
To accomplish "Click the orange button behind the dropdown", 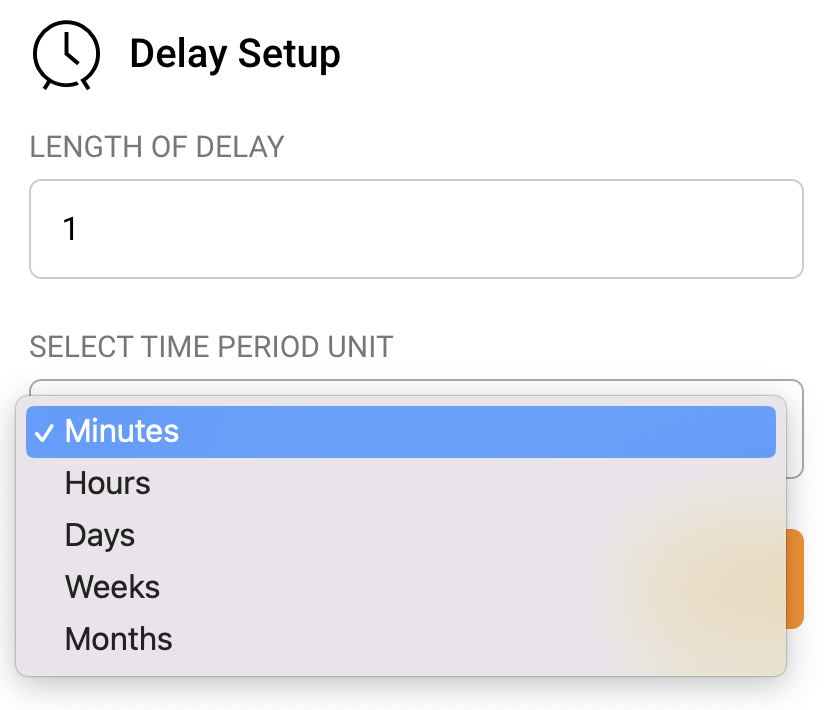I will (796, 578).
